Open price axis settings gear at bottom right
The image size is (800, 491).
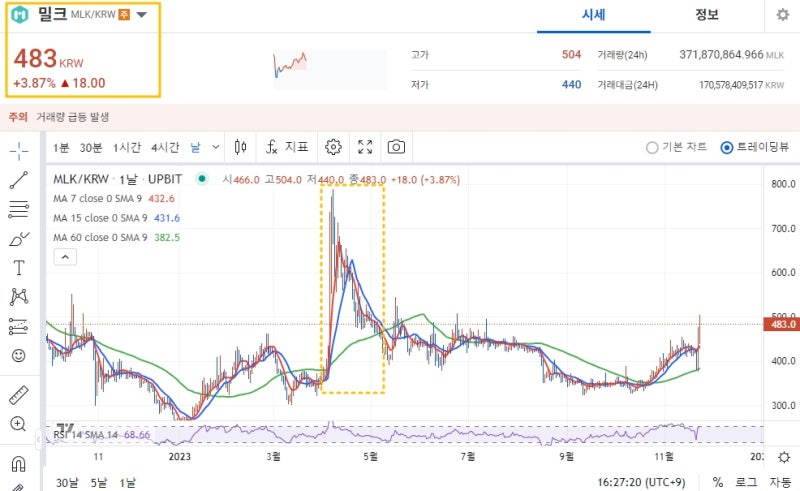click(784, 457)
